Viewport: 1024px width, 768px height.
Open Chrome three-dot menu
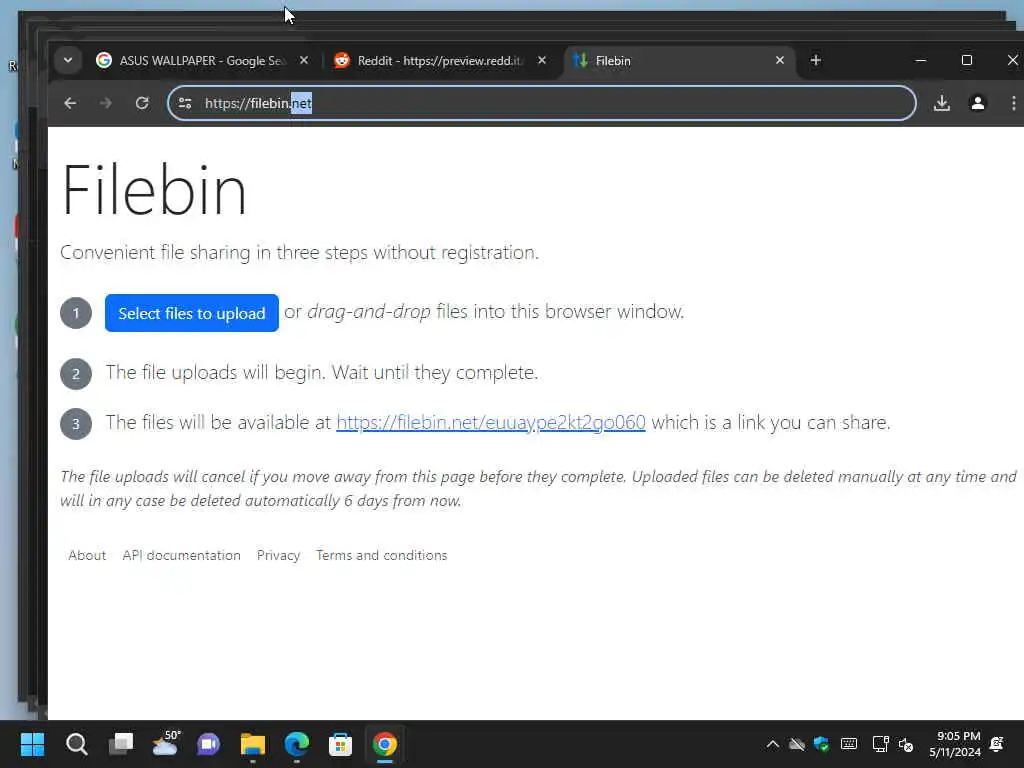point(1013,103)
